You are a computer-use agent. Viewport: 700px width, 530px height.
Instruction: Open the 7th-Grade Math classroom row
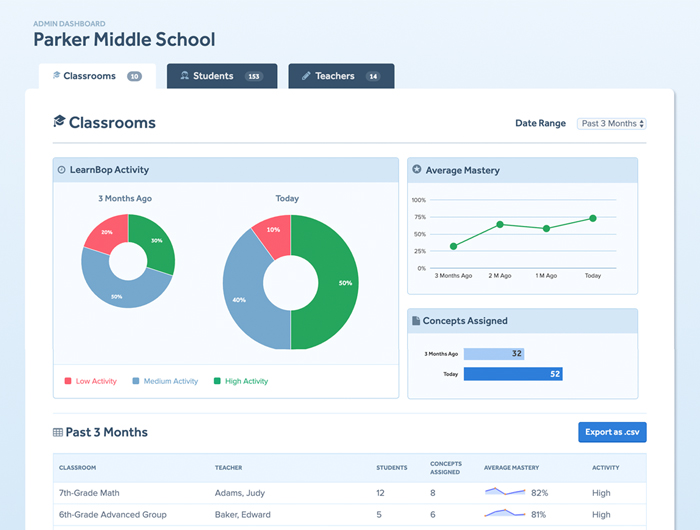coord(350,493)
